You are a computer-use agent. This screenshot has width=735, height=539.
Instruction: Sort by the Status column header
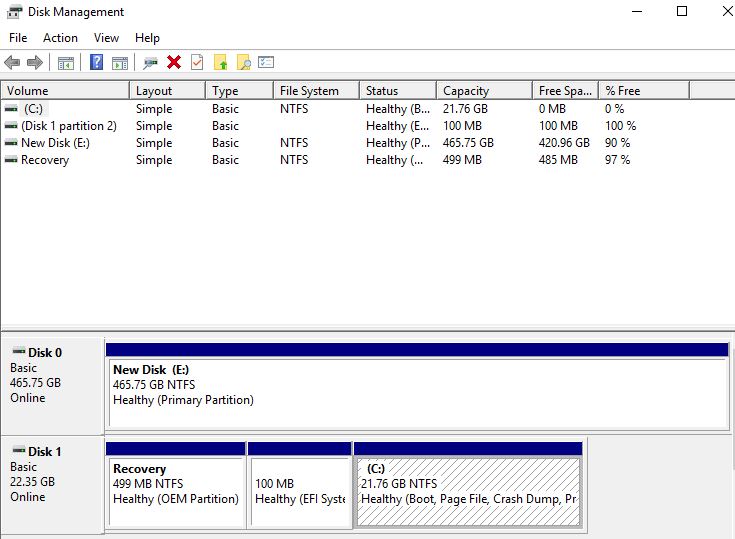pos(398,90)
